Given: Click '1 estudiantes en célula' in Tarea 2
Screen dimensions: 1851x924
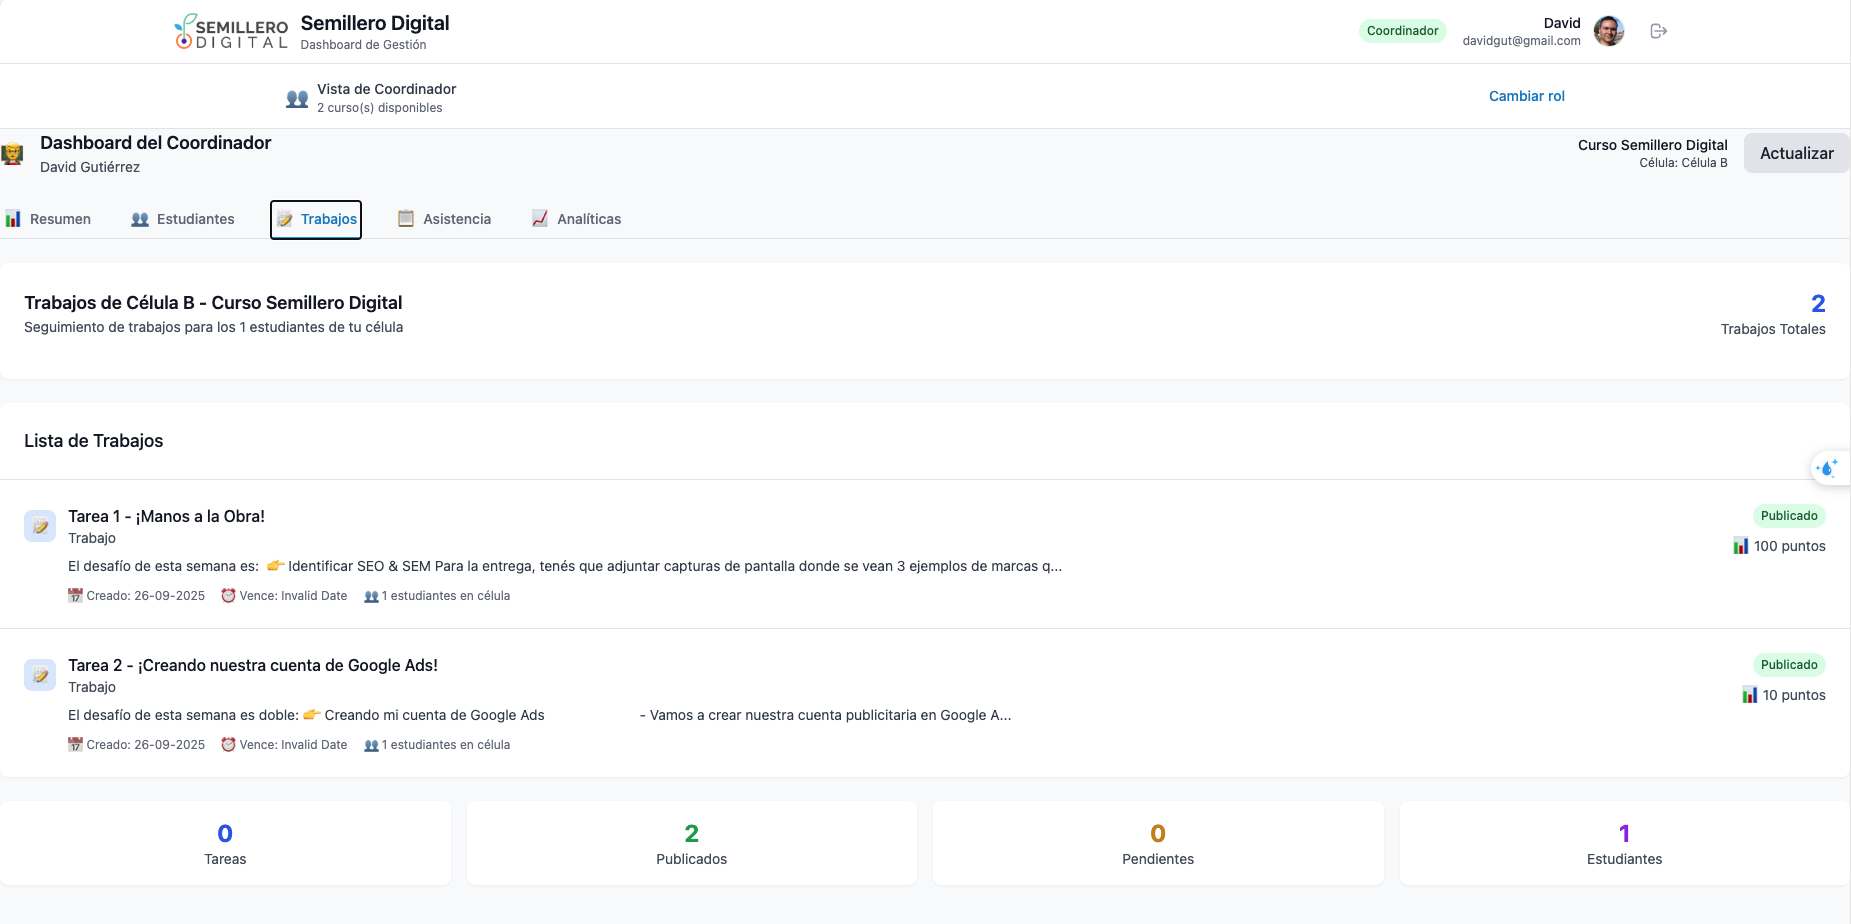Looking at the screenshot, I should point(446,745).
